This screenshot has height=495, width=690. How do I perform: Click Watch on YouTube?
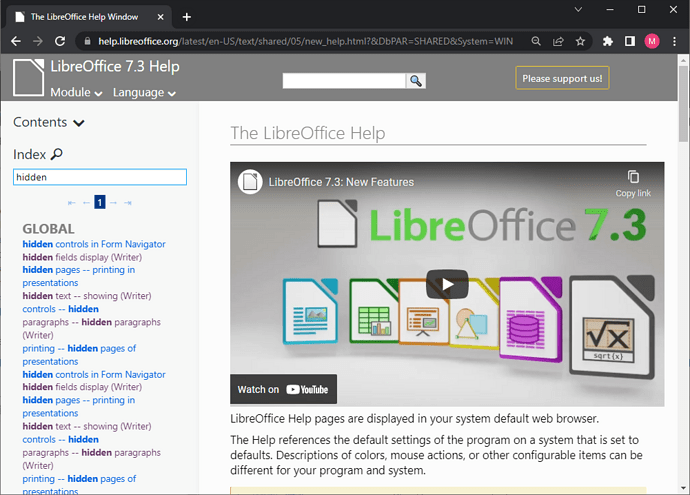[283, 389]
